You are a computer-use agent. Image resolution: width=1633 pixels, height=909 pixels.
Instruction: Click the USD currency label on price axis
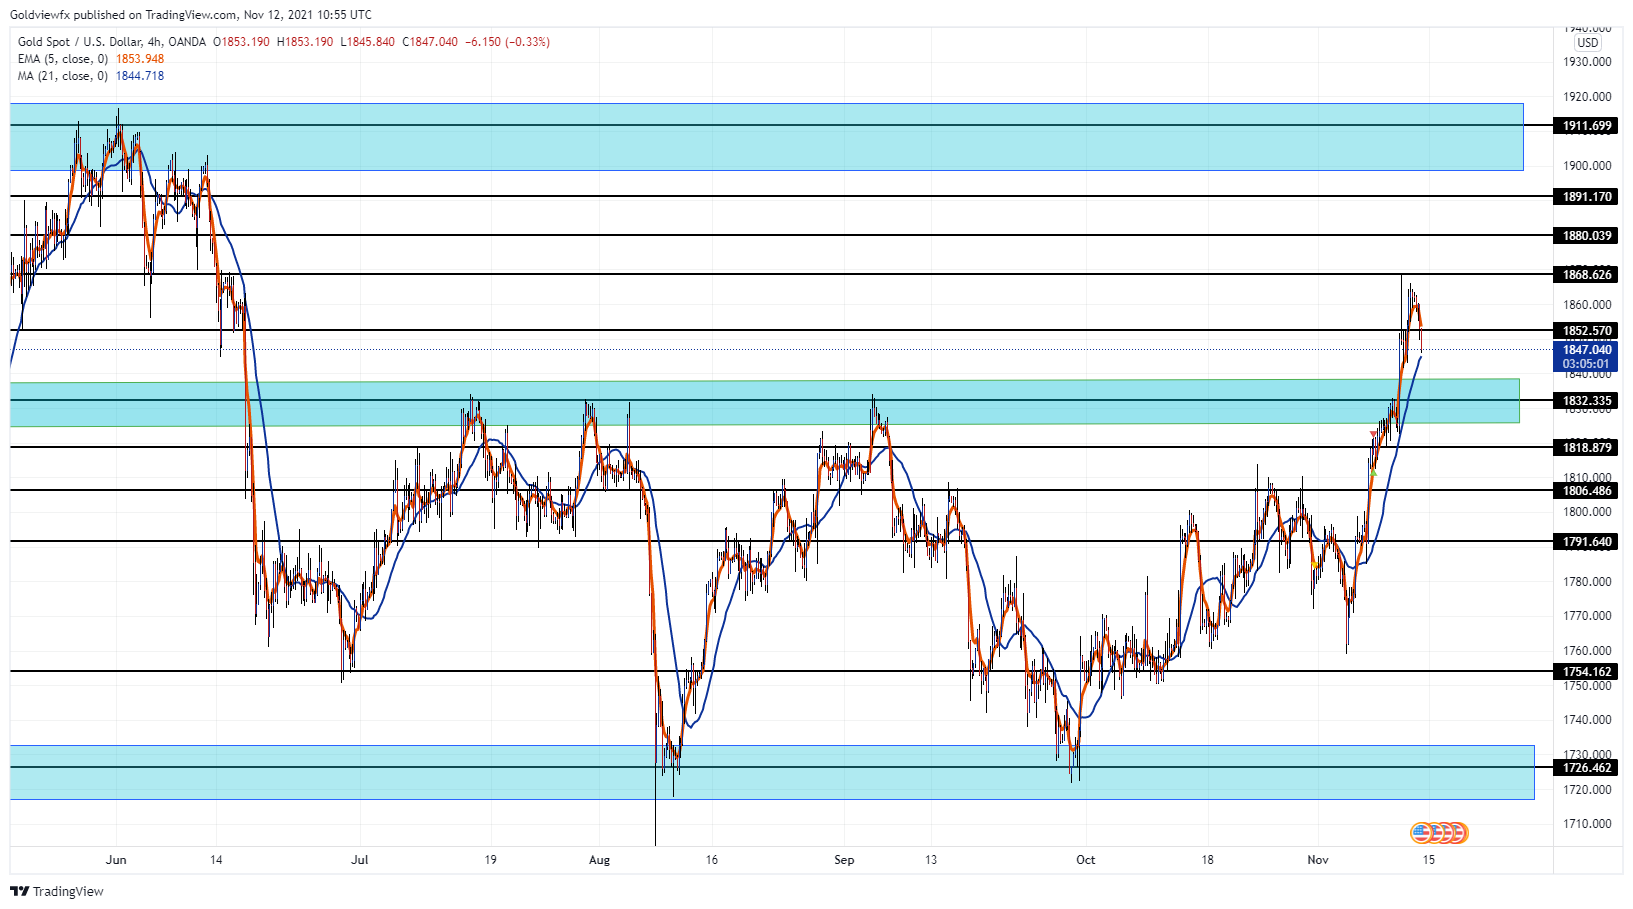pos(1588,43)
